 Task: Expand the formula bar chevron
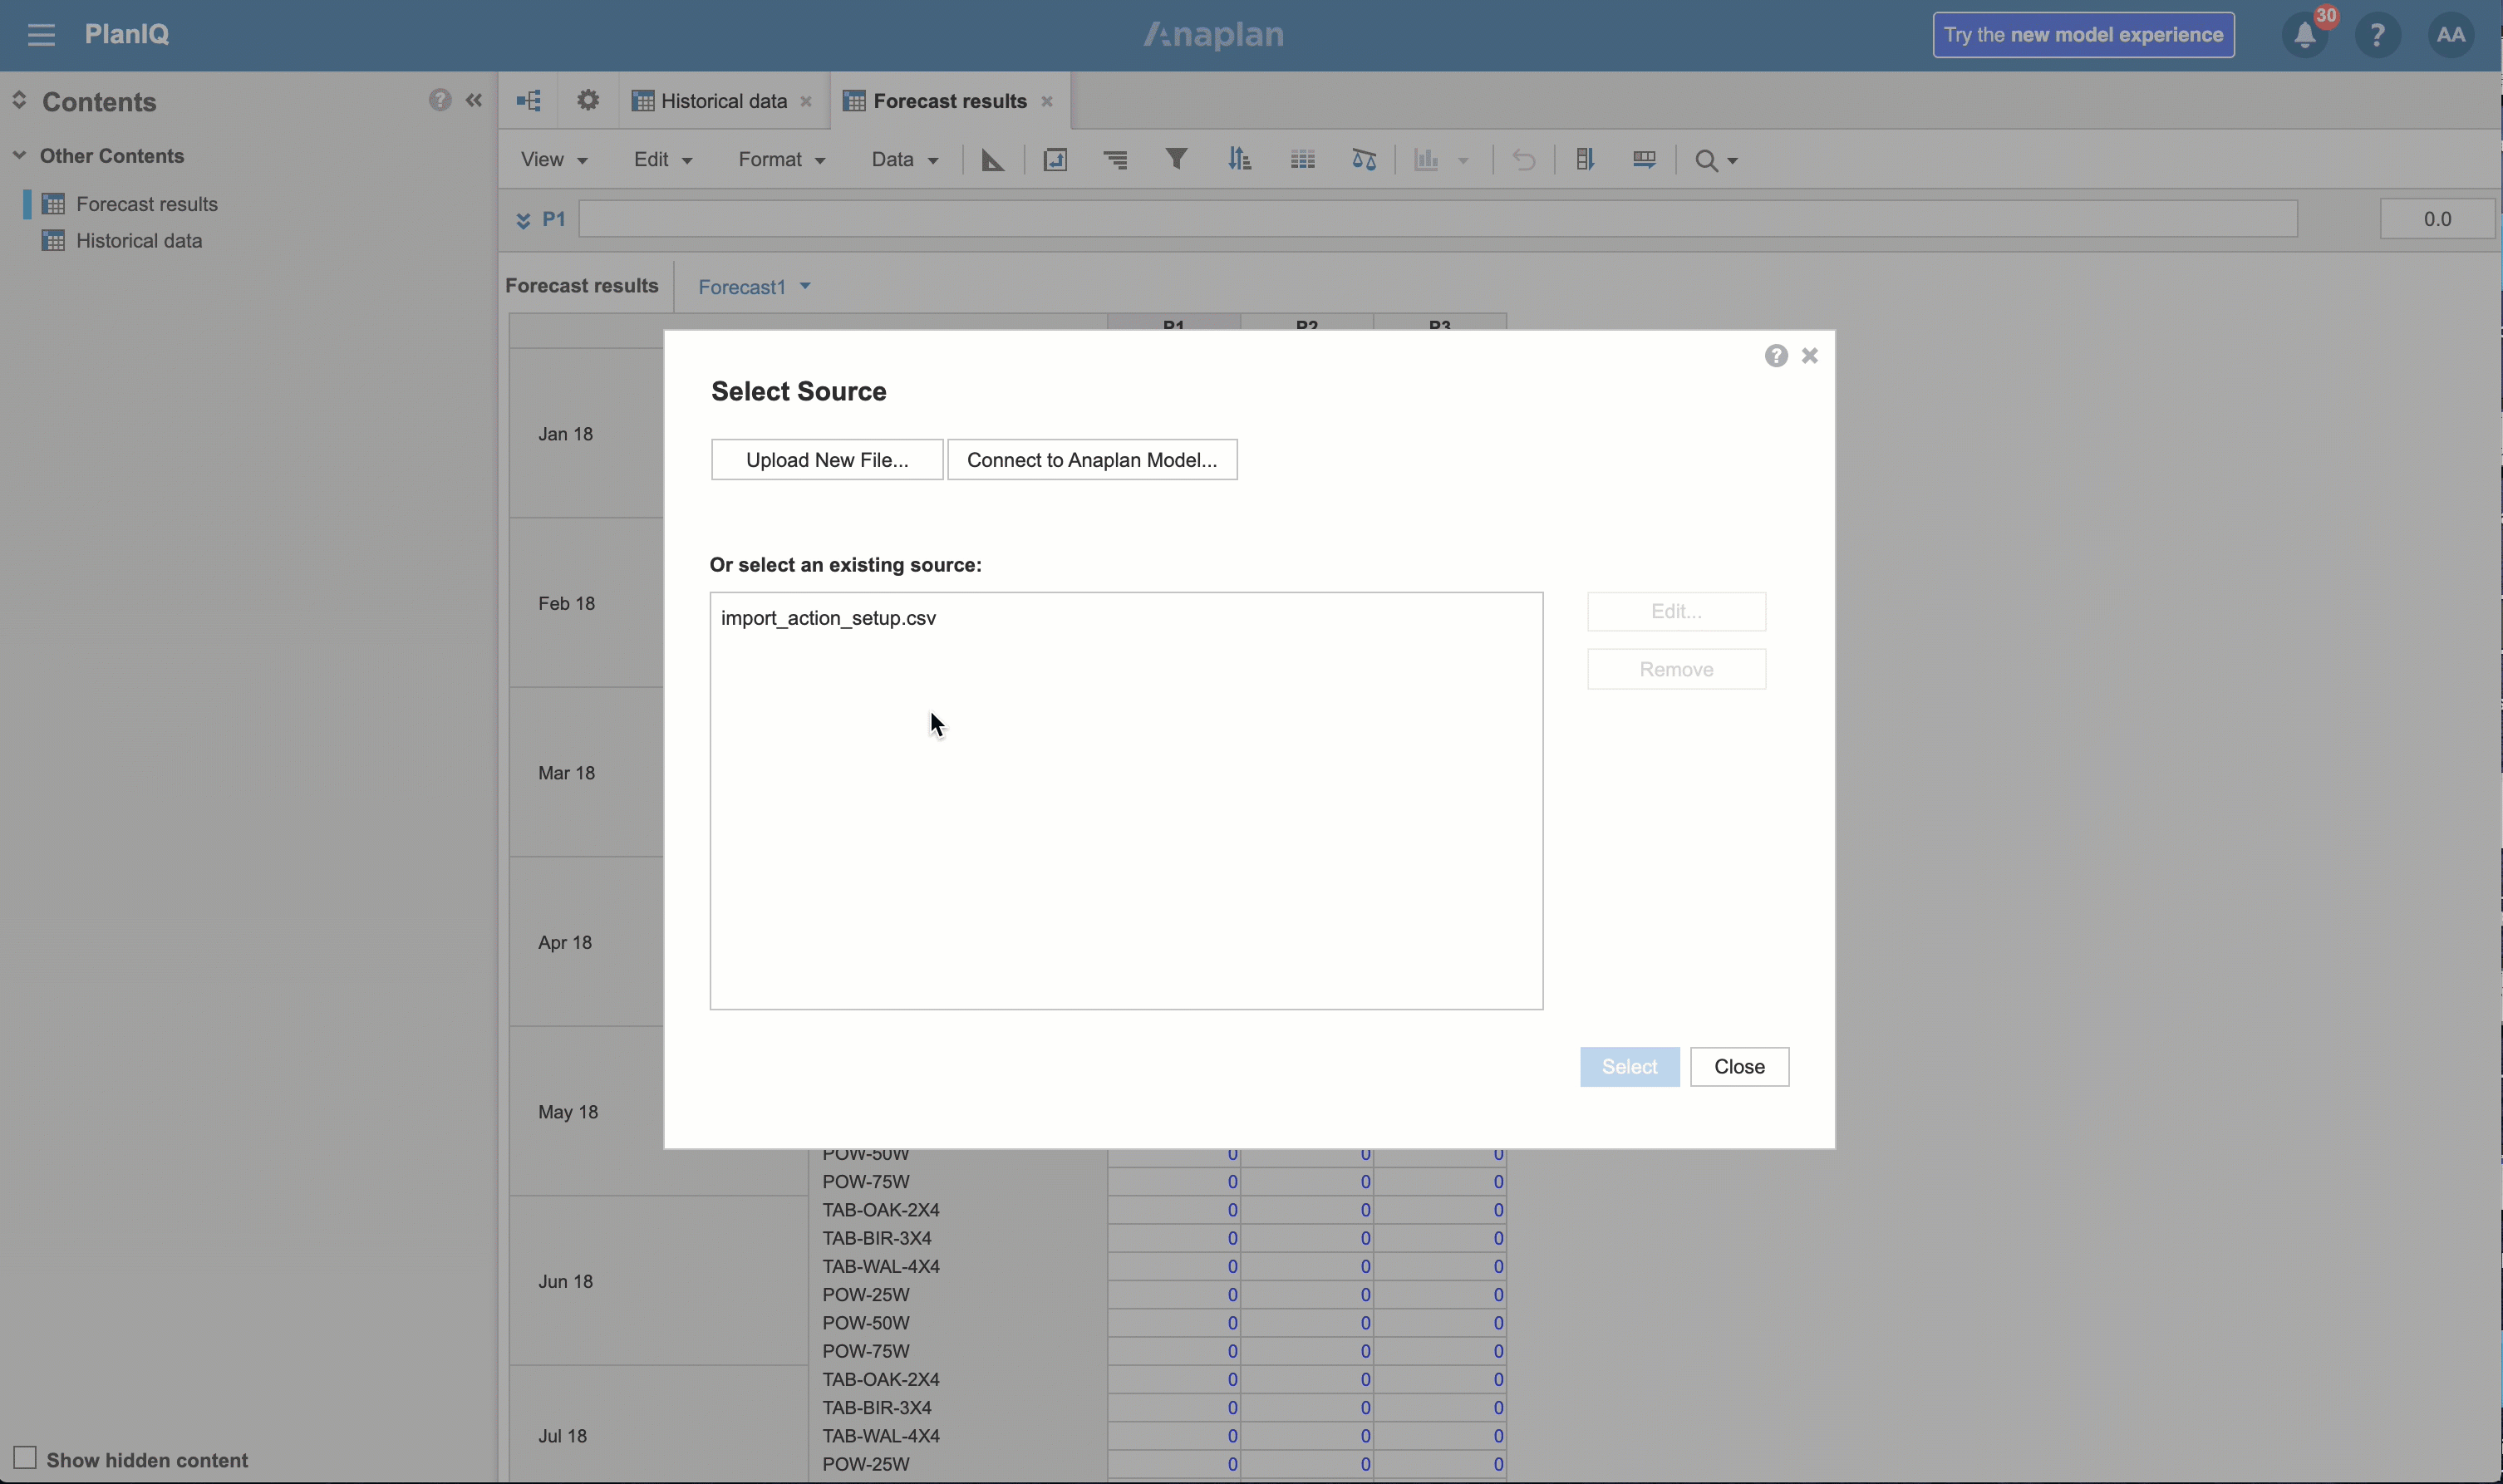click(x=523, y=220)
